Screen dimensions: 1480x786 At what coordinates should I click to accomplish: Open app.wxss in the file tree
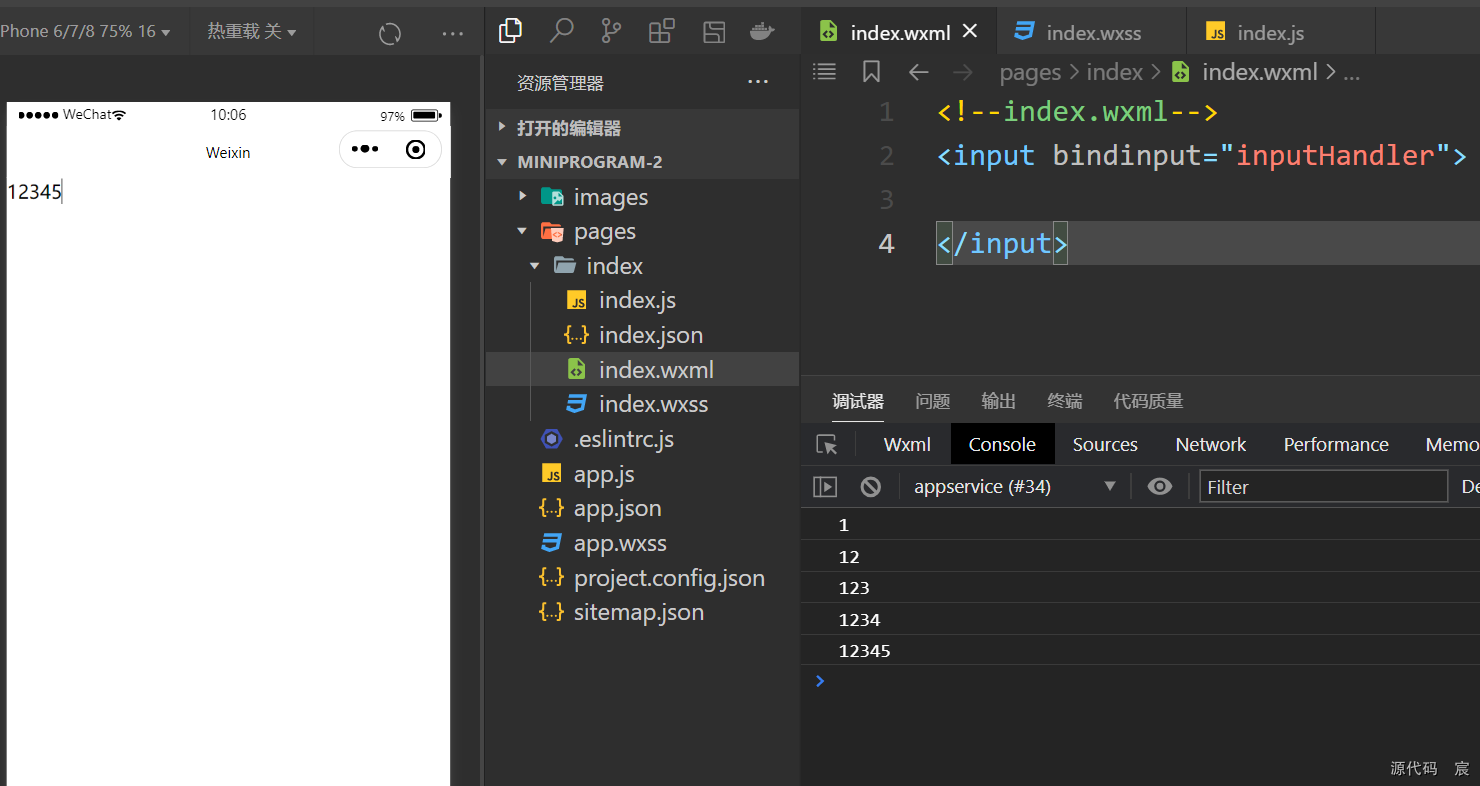tap(642, 543)
